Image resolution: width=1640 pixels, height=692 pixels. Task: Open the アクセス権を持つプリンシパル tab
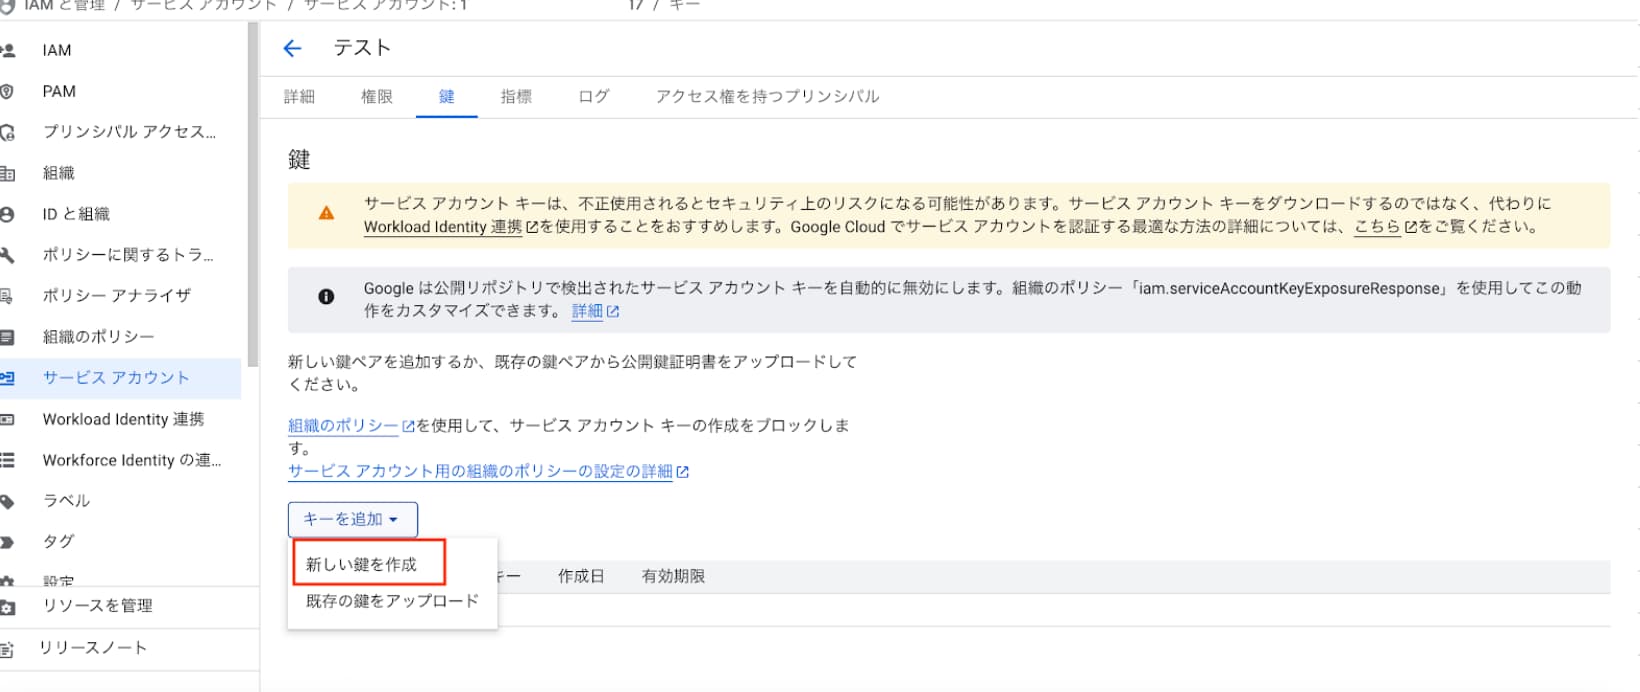[x=767, y=97]
